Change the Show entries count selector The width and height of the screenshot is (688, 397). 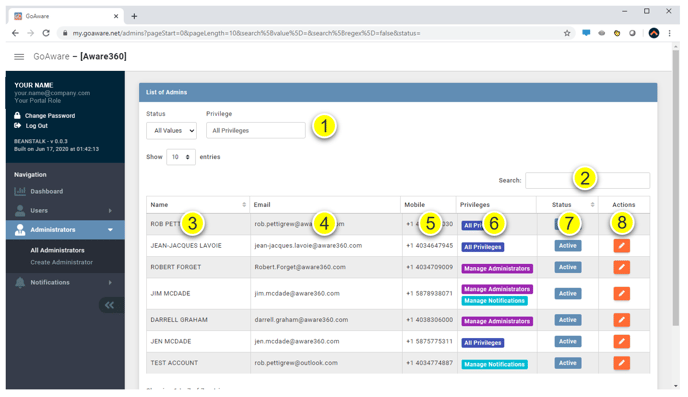pos(181,157)
